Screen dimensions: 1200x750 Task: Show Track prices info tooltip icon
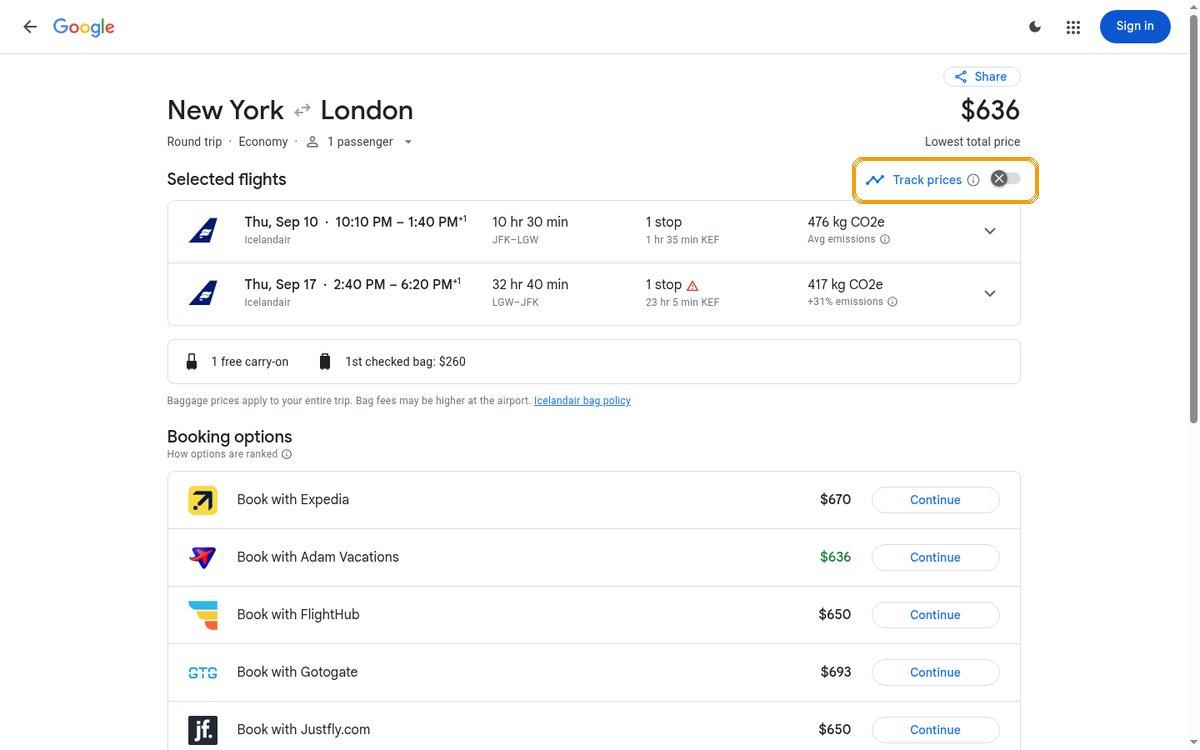pyautogui.click(x=973, y=180)
